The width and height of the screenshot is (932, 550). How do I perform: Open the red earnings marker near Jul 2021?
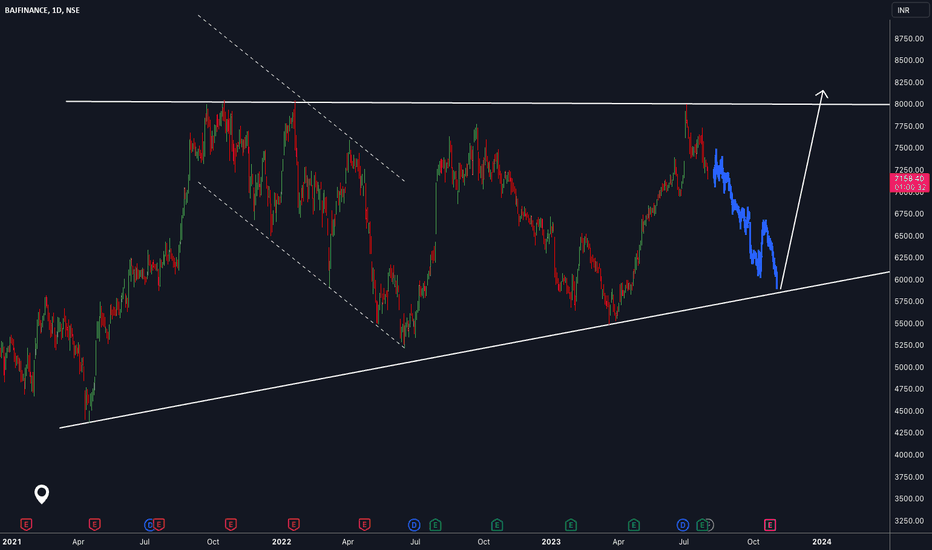coord(159,524)
